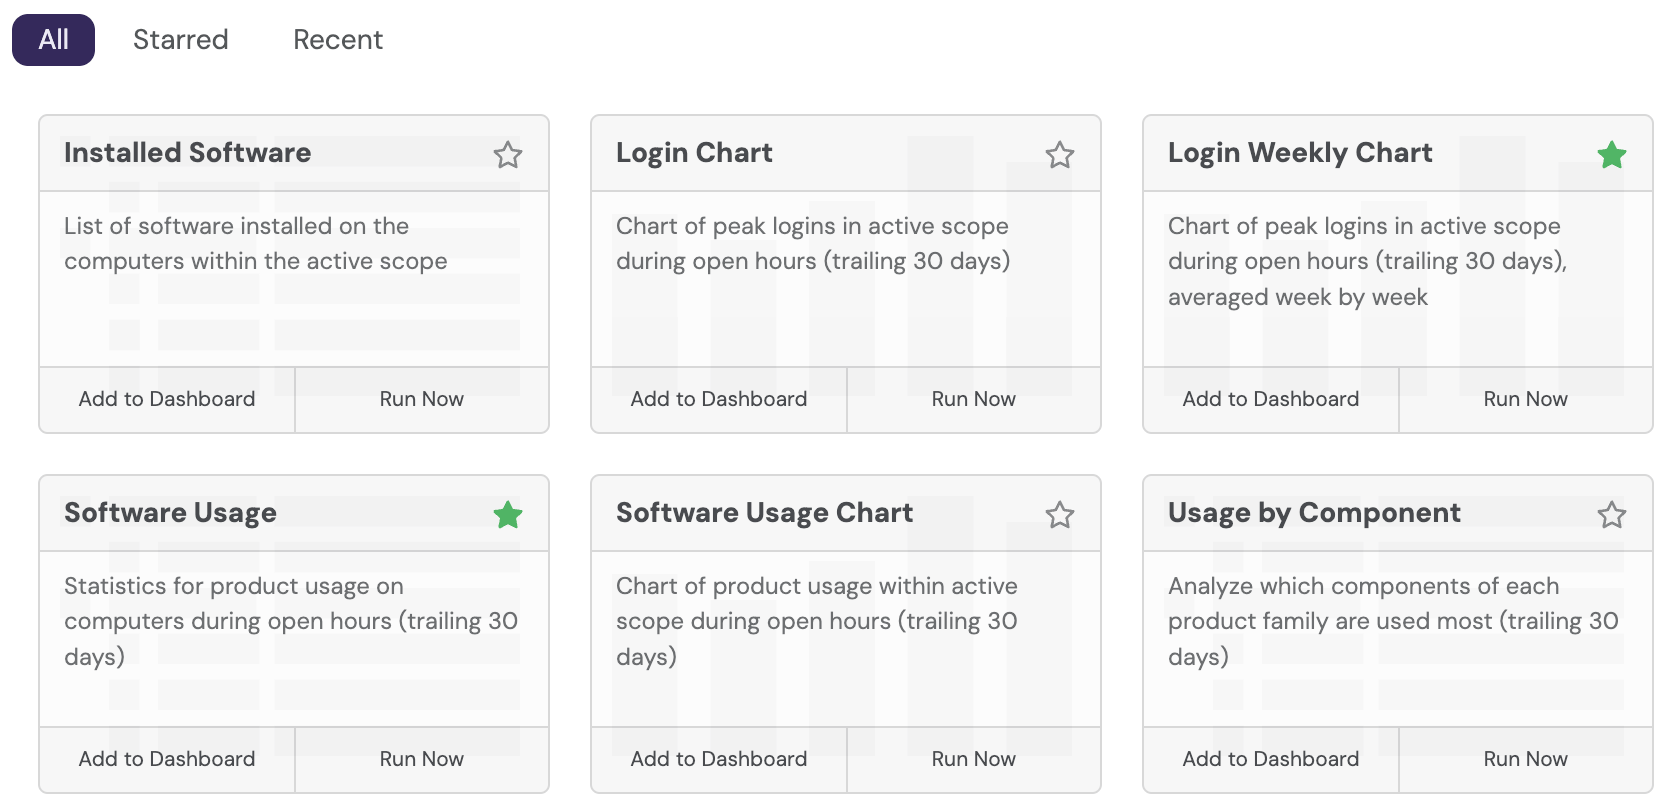Select the All filter tab

click(54, 40)
